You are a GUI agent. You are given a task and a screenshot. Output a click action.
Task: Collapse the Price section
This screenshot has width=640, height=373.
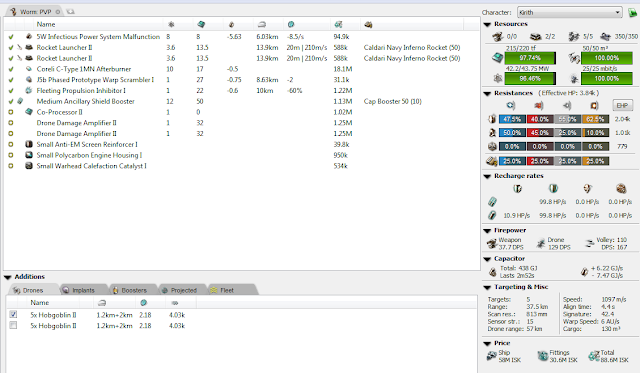[487, 344]
